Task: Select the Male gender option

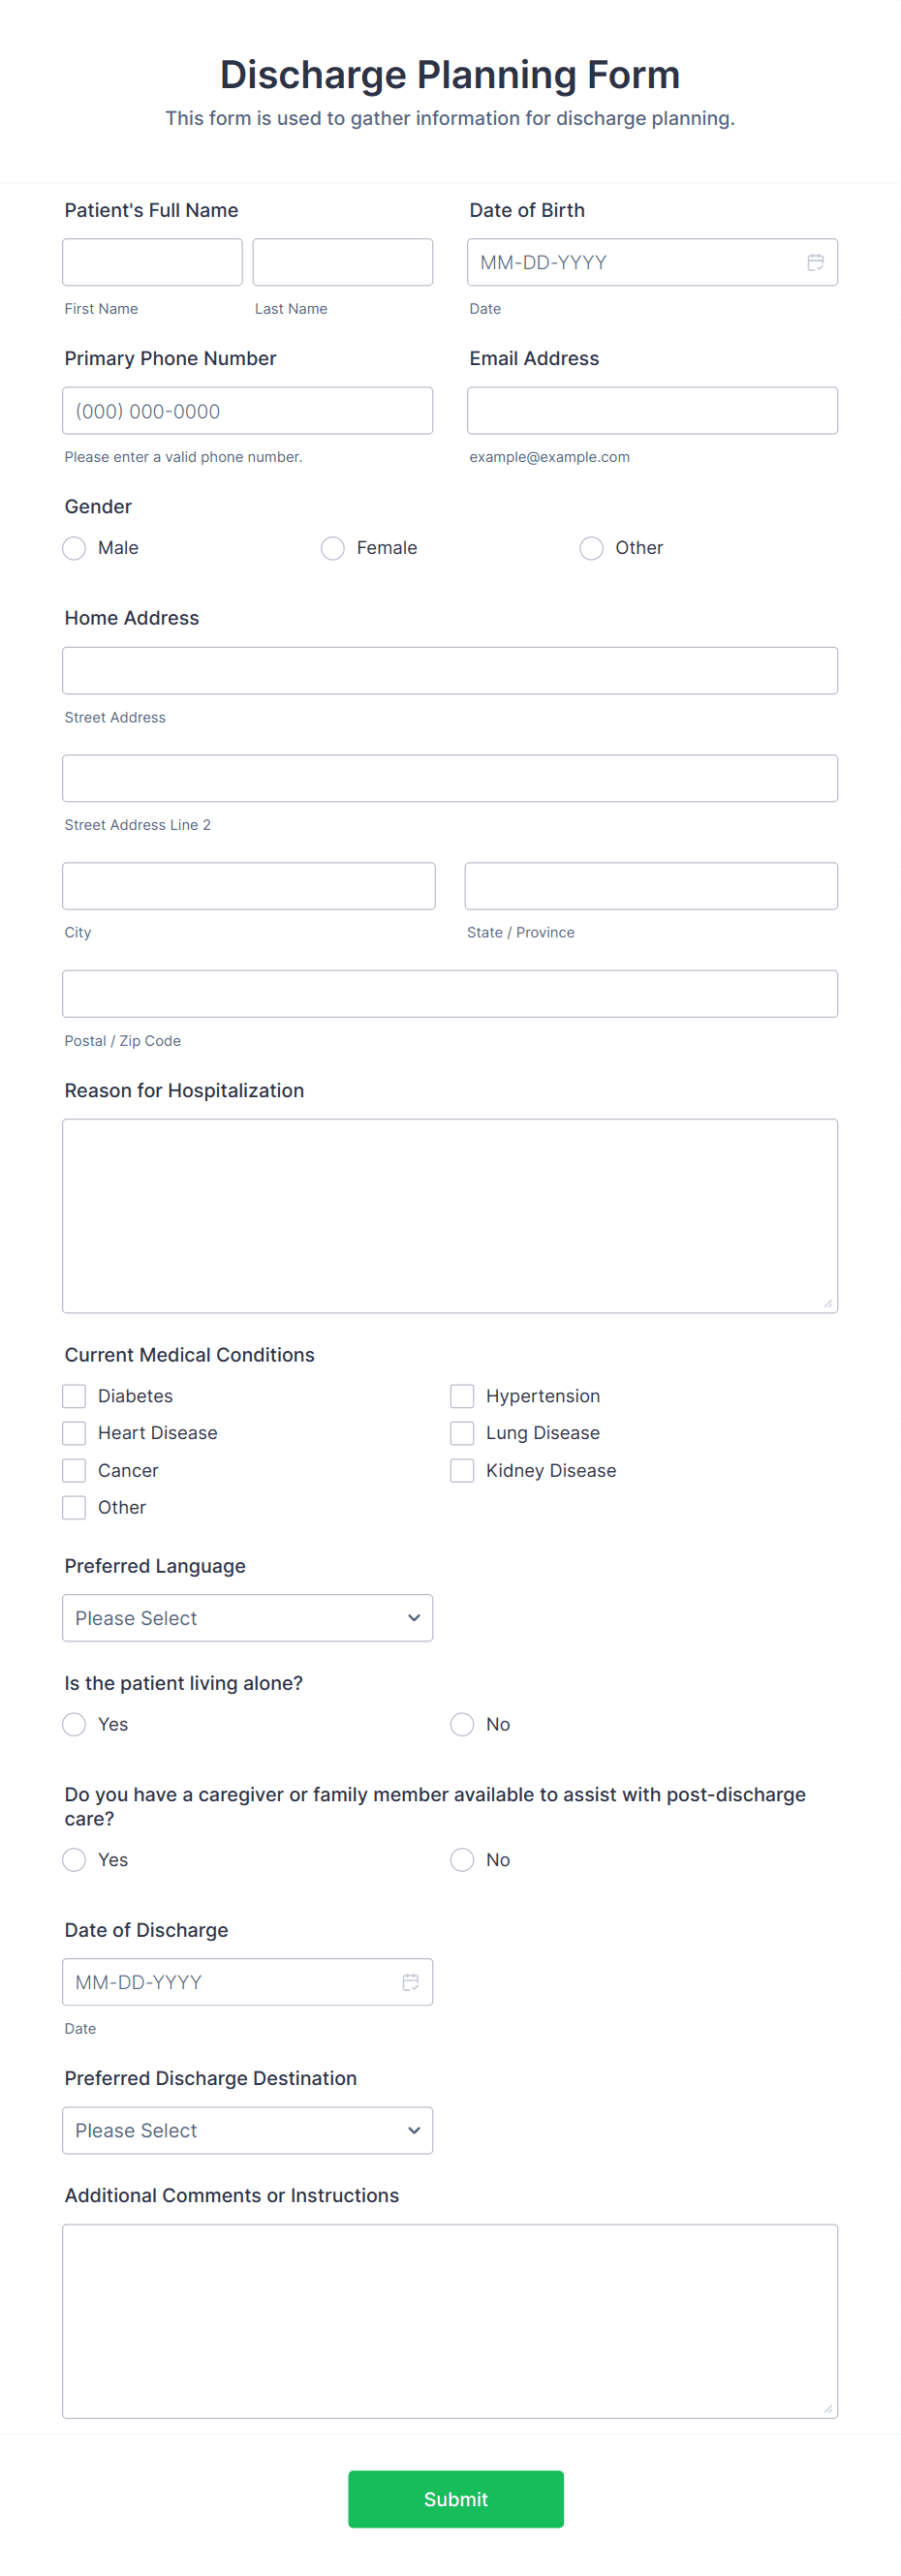Action: pyautogui.click(x=73, y=548)
